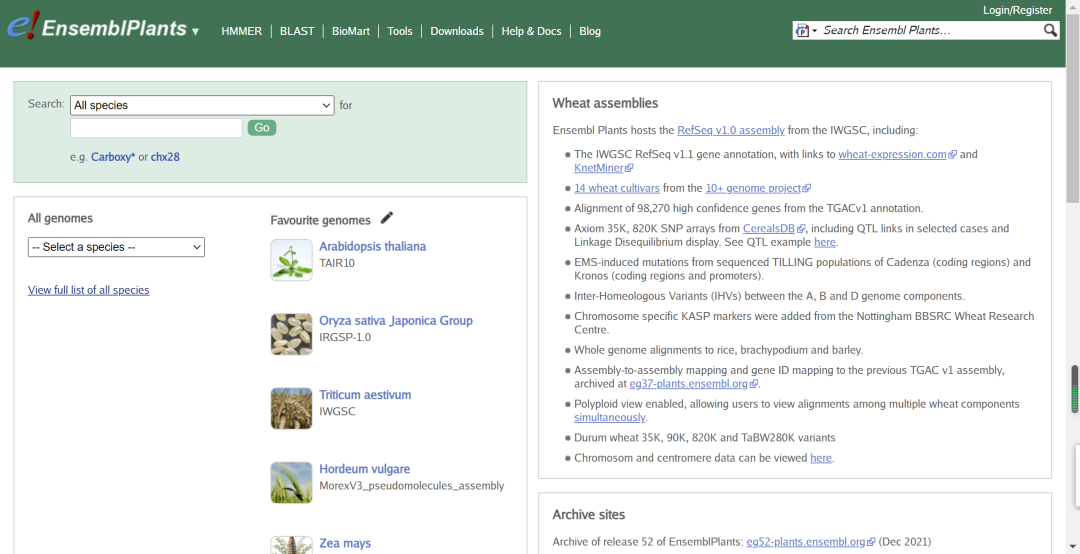Open the Triticum aestivum genome link
This screenshot has height=554, width=1080.
tap(365, 395)
